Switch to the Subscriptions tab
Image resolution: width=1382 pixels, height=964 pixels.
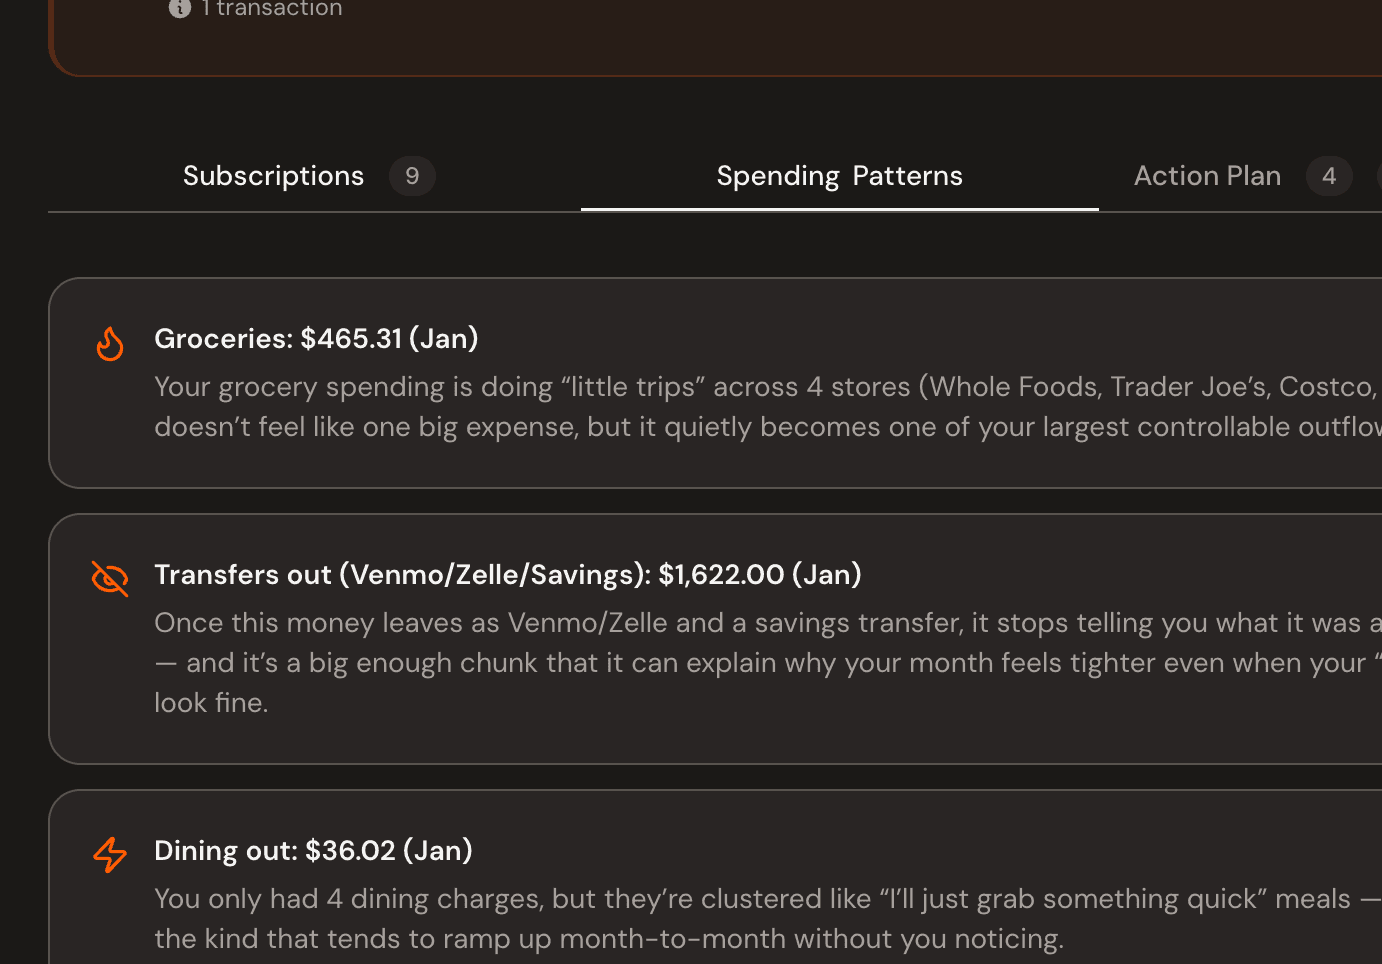(x=273, y=175)
